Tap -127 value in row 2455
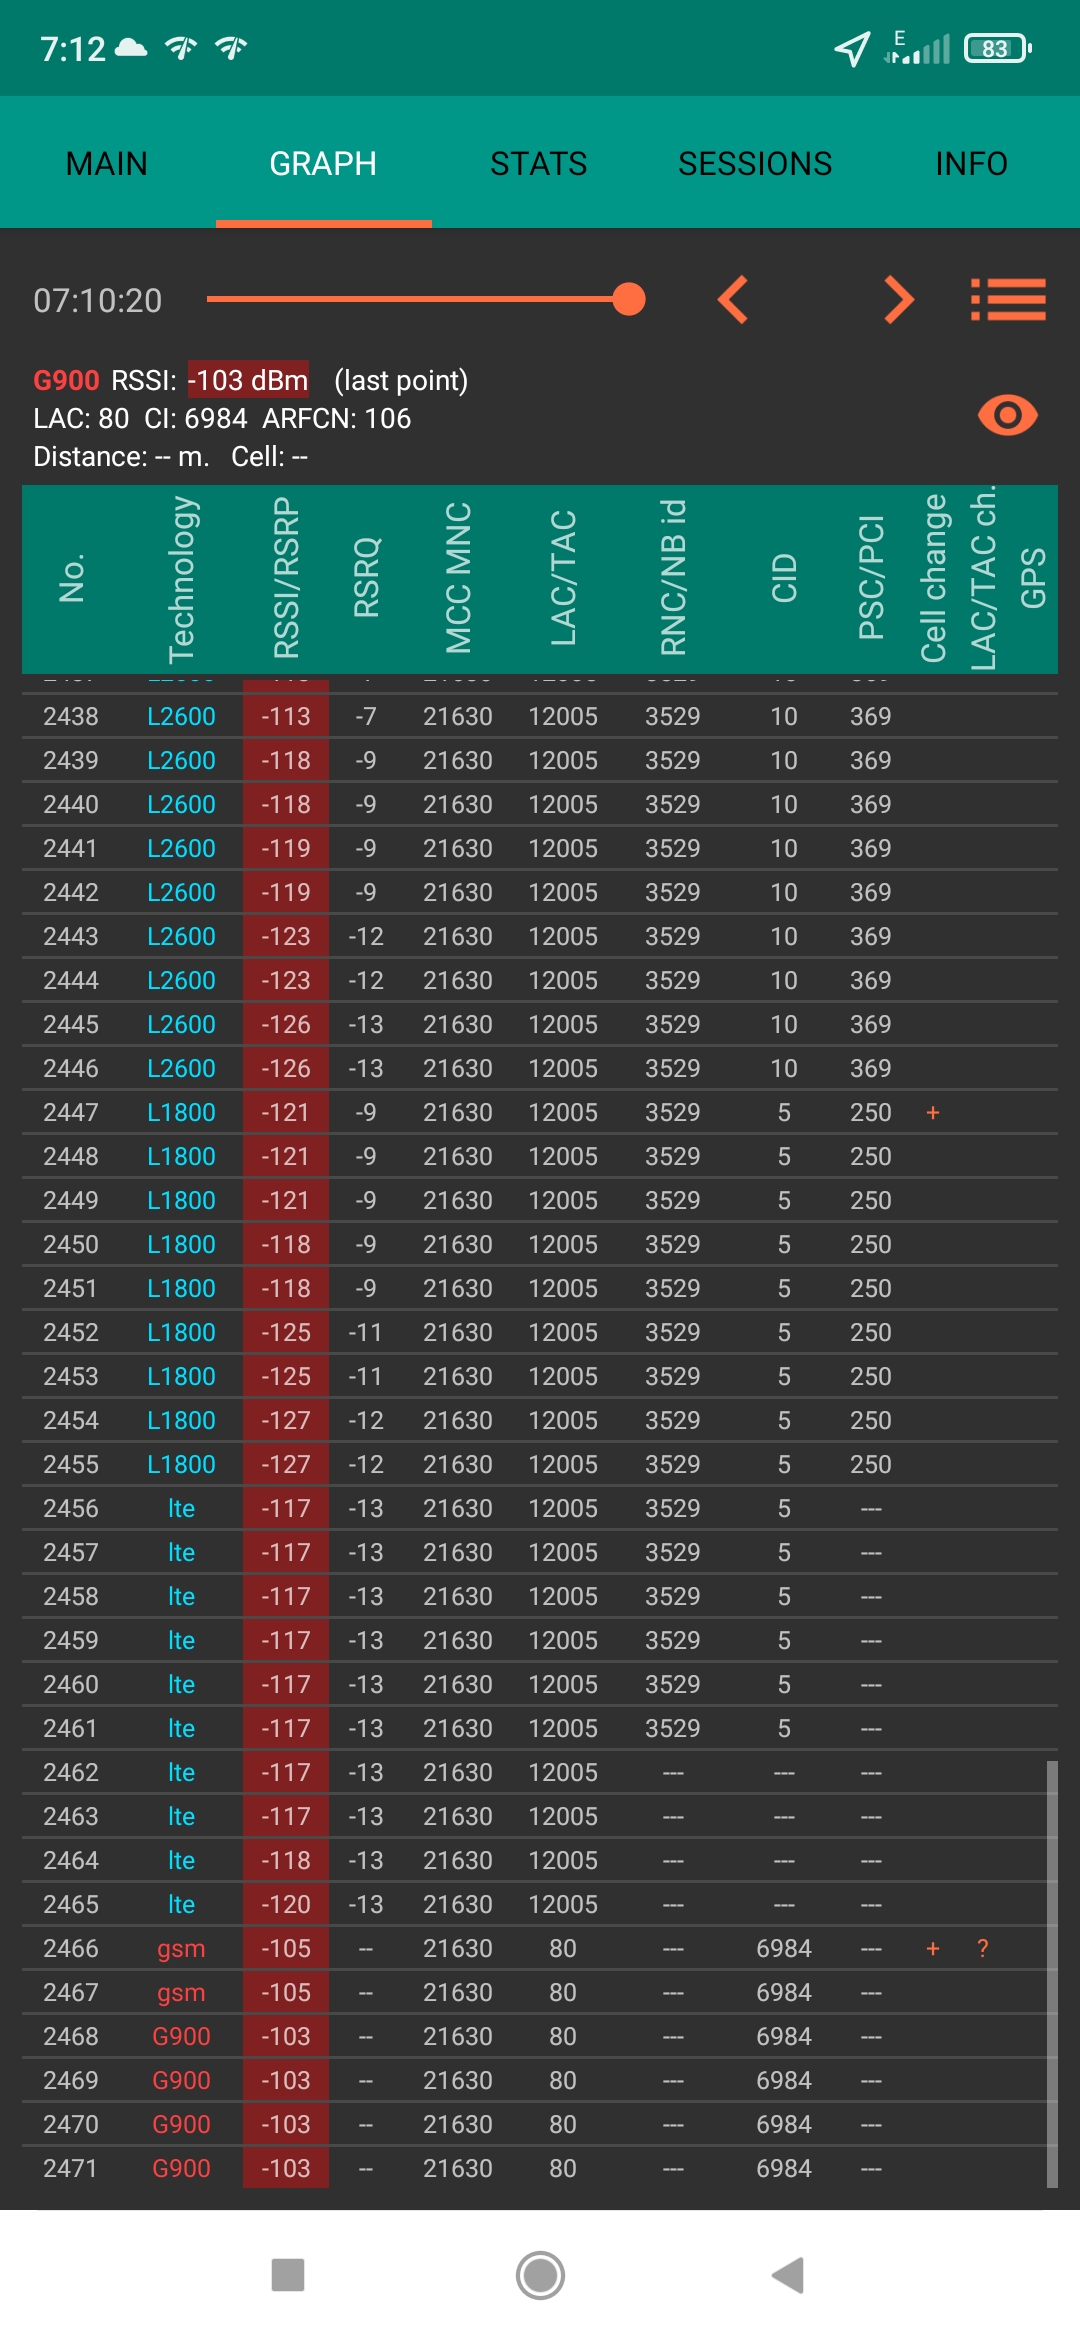This screenshot has width=1080, height=2340. click(x=286, y=1464)
